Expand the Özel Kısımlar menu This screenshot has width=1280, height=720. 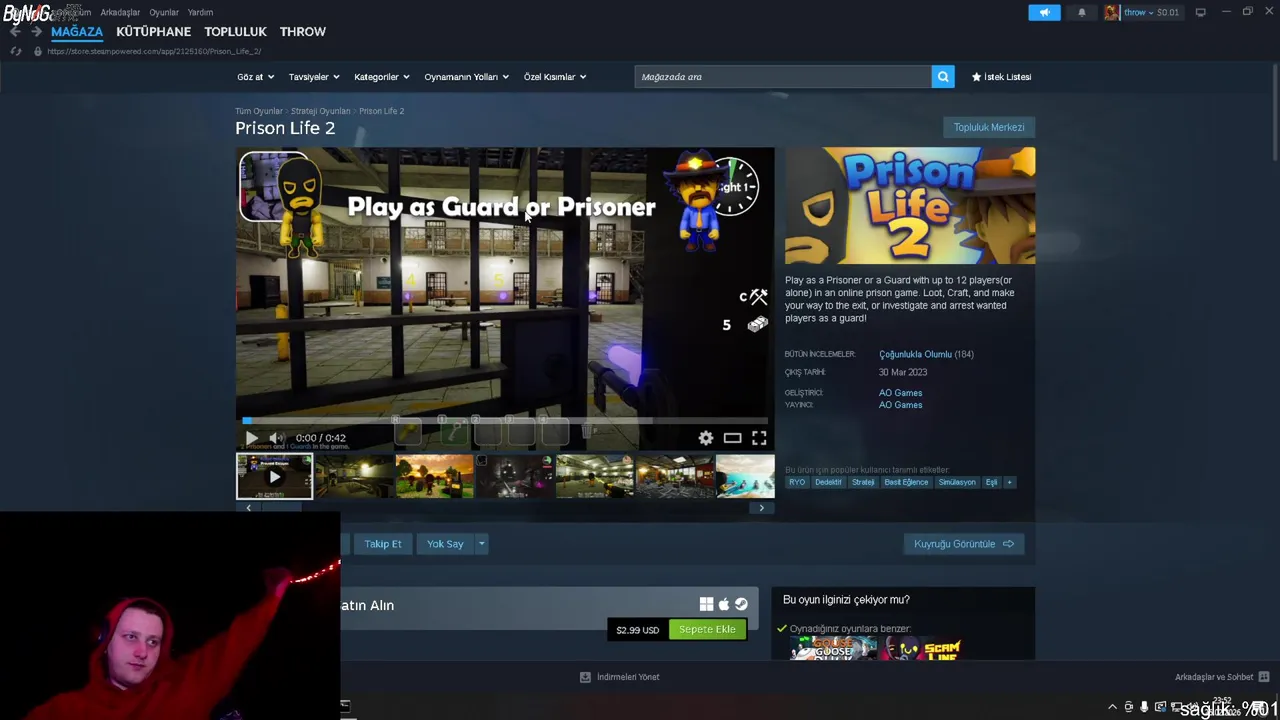pos(555,77)
